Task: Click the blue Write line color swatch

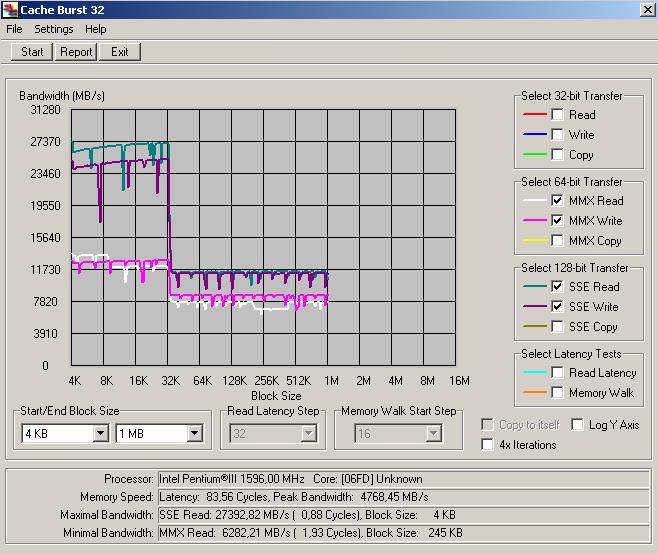Action: pyautogui.click(x=535, y=134)
